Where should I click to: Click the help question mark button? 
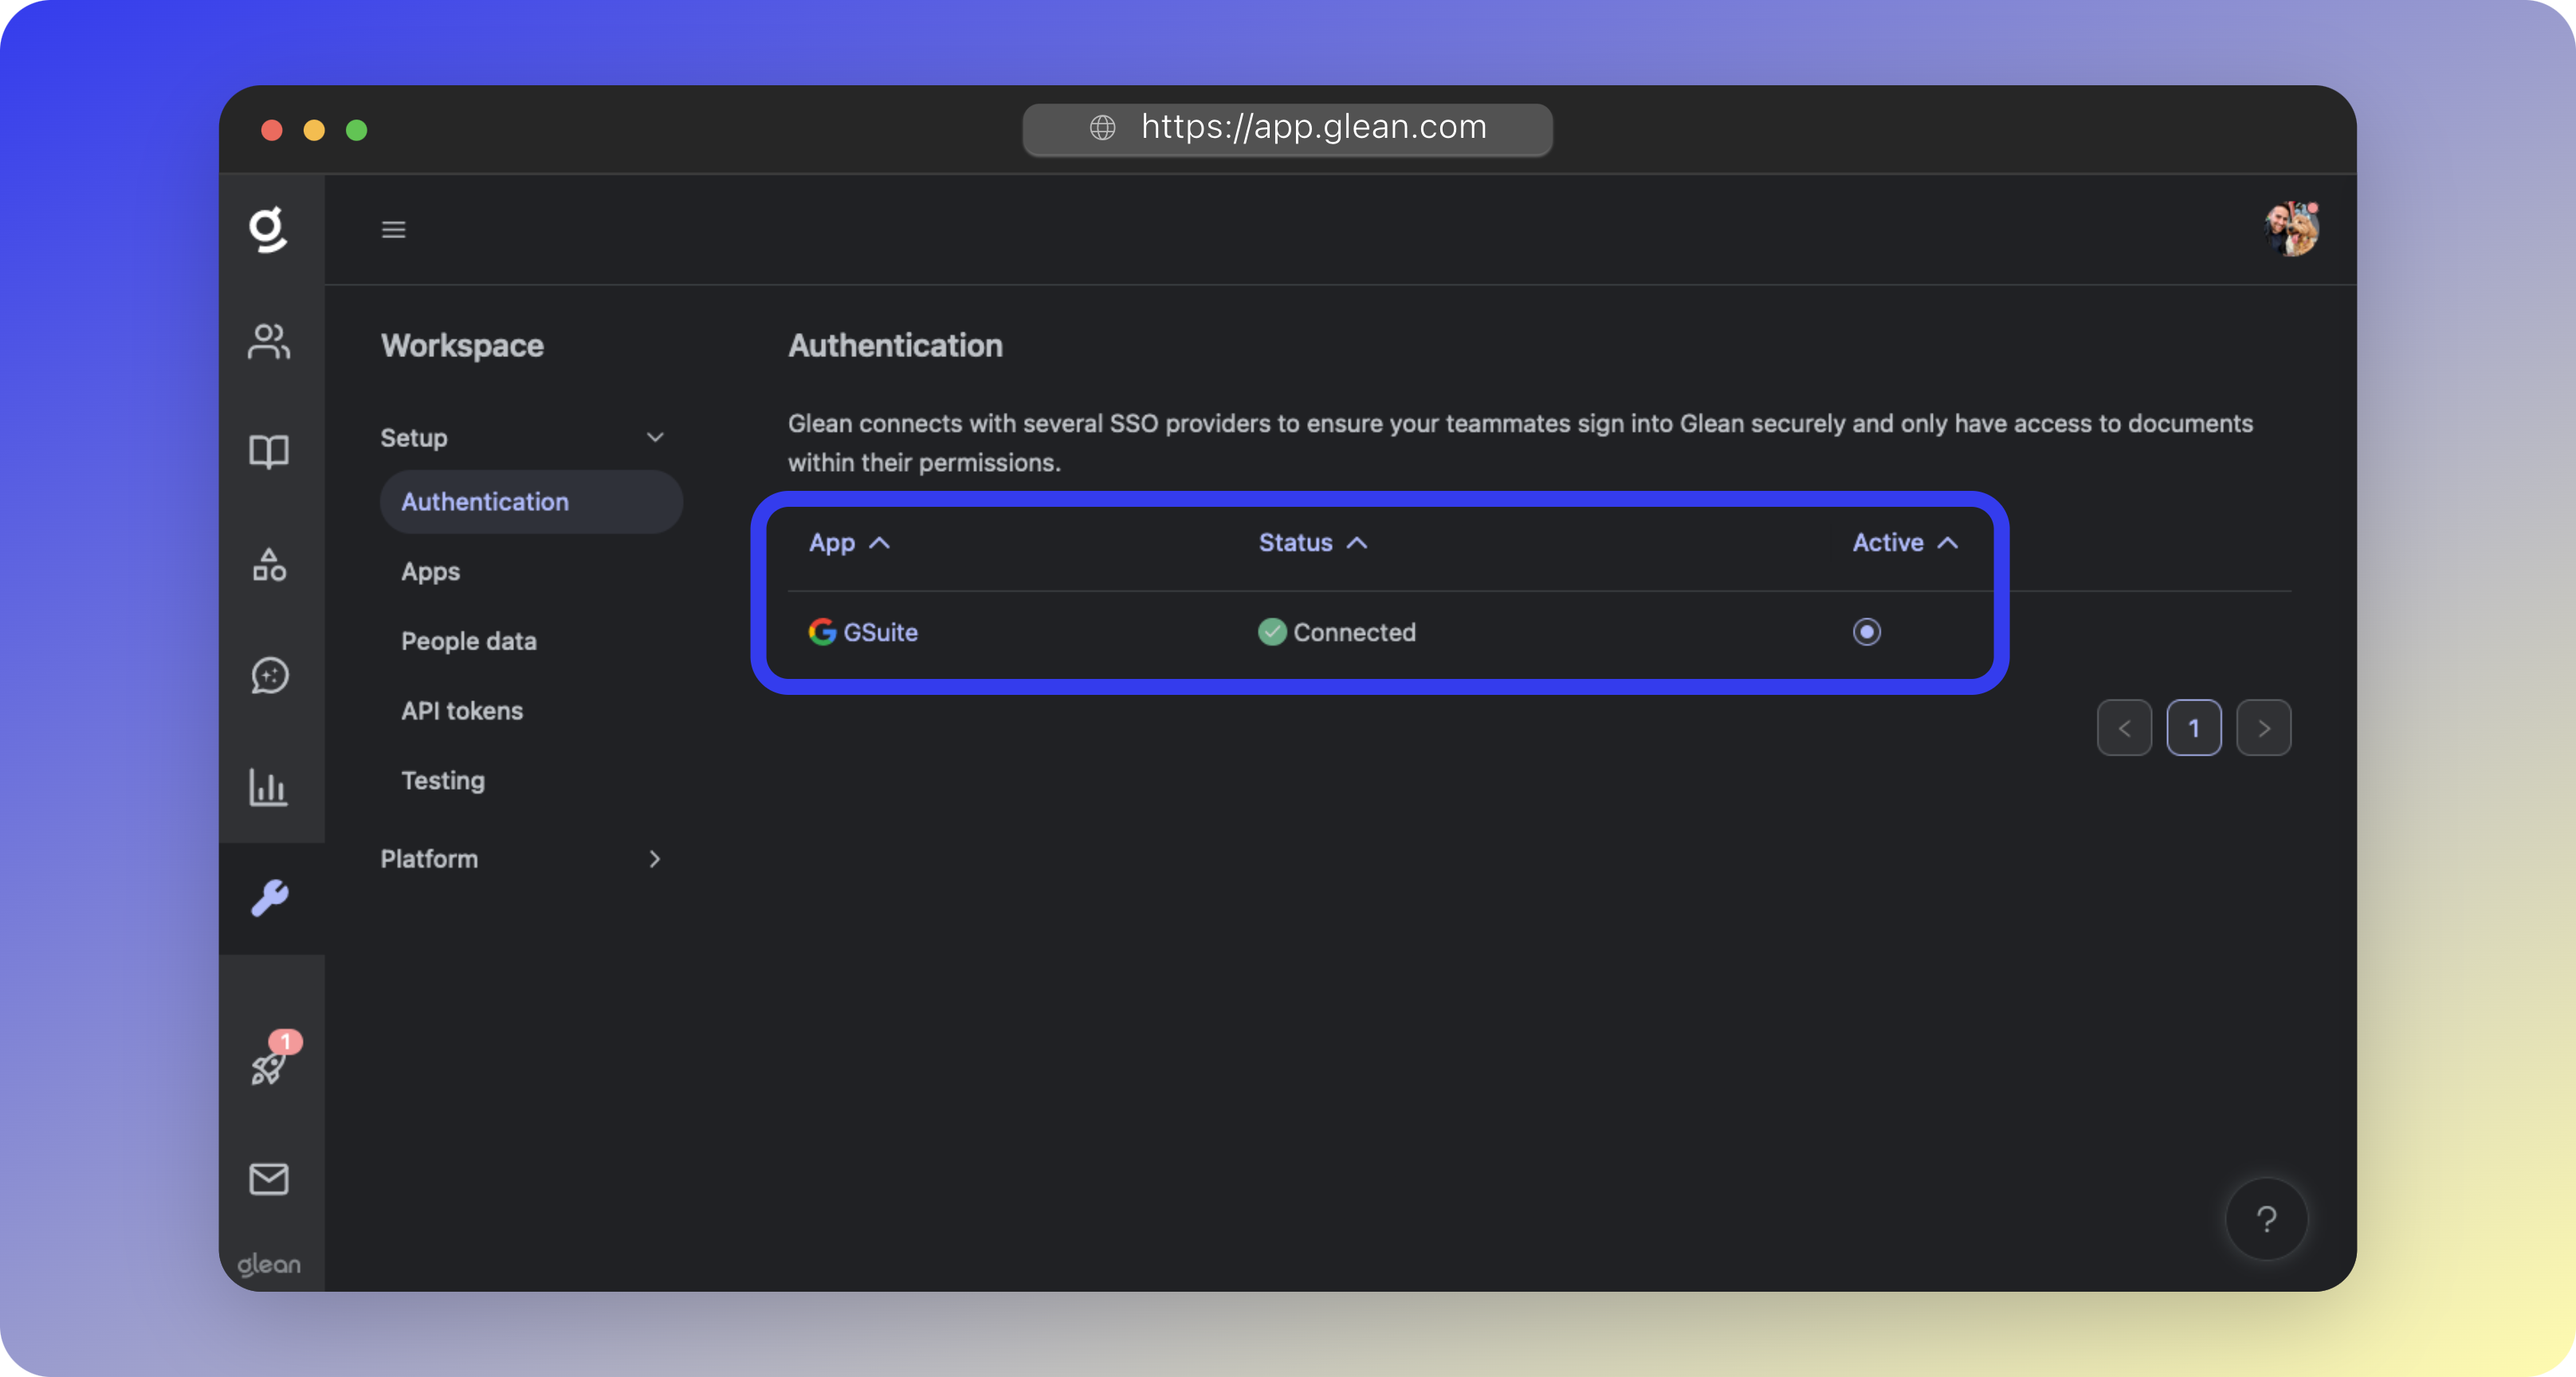pos(2266,1219)
